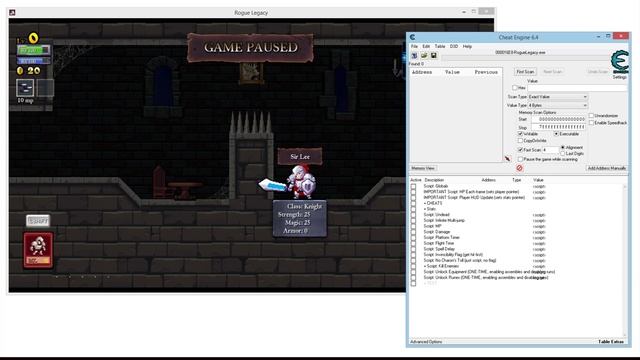
Task: Enable the Speedhack checkbox
Action: [x=591, y=123]
